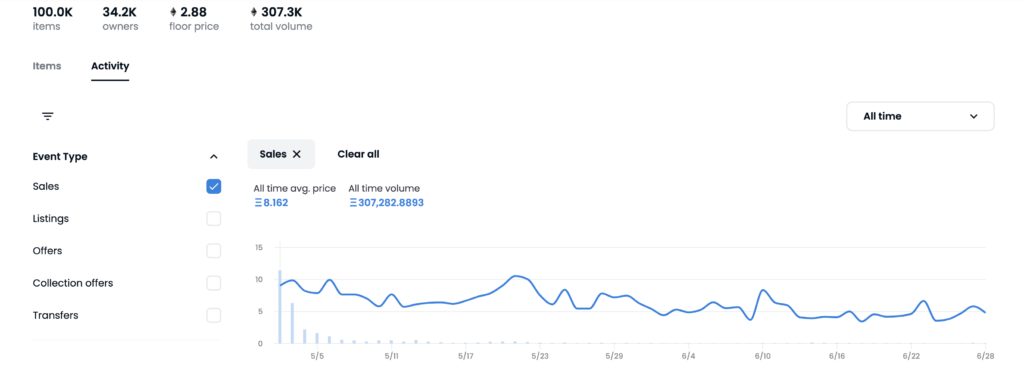The image size is (1024, 382).
Task: Click the 6/10 date marker on chart axis
Action: pos(762,356)
